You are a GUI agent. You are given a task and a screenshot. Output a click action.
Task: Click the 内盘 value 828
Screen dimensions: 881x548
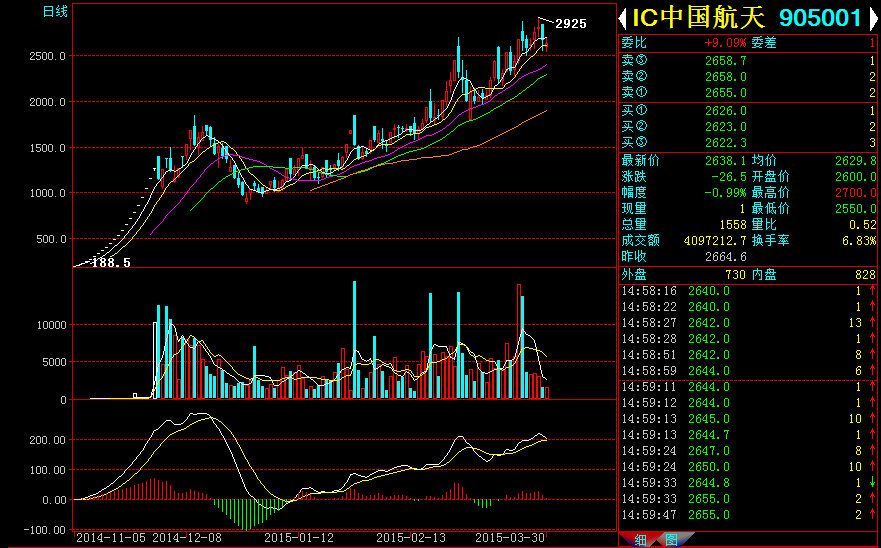point(866,275)
